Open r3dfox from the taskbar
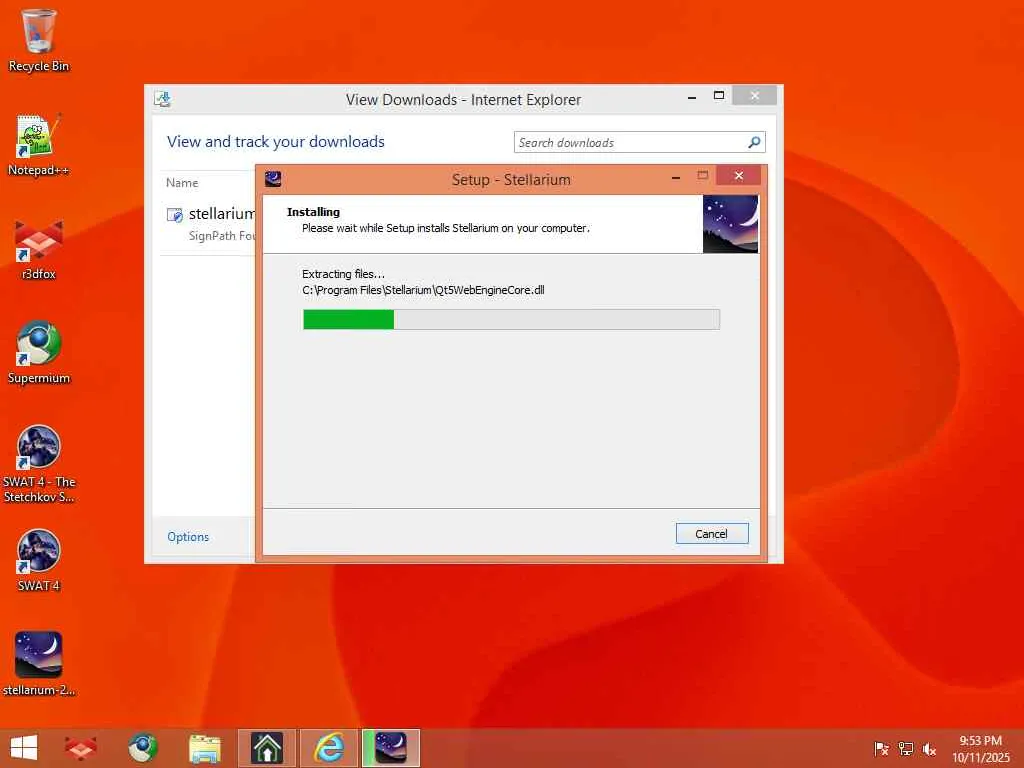Viewport: 1024px width, 768px height. (x=81, y=748)
